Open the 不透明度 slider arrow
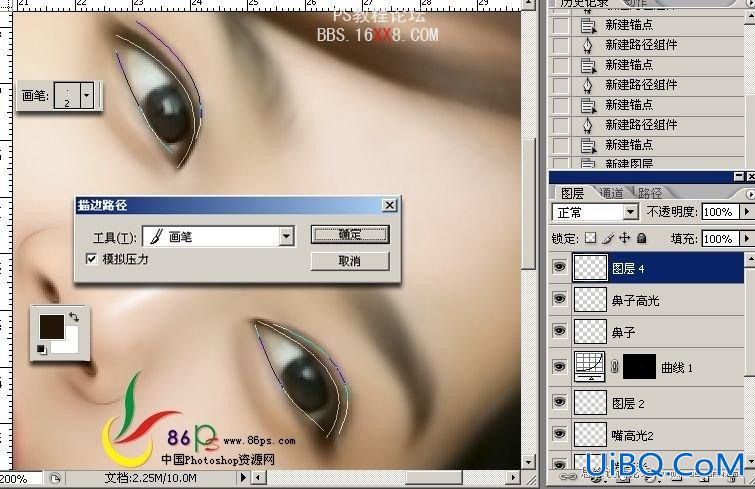The width and height of the screenshot is (755, 489). [x=746, y=211]
